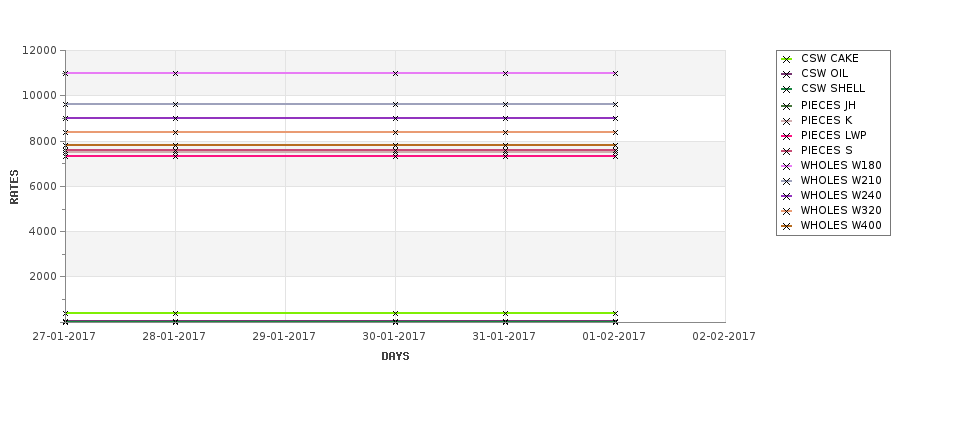Click the WHOLES W400 legend marker icon
Viewport: 975px width, 429px height.
pos(787,226)
